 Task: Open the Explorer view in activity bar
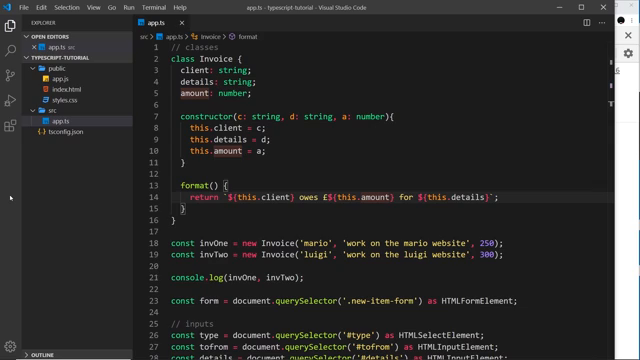10,26
